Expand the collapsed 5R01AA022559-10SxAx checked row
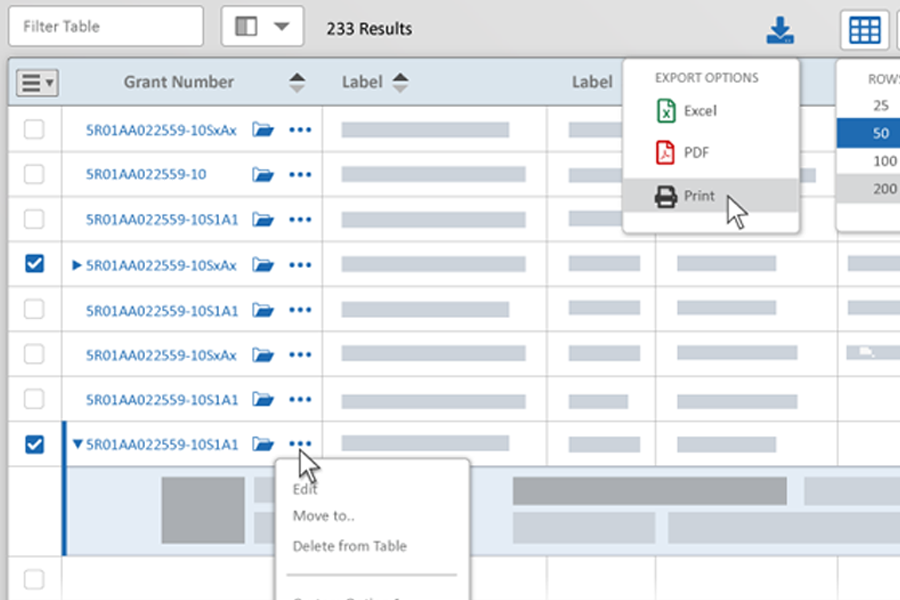 coord(77,265)
